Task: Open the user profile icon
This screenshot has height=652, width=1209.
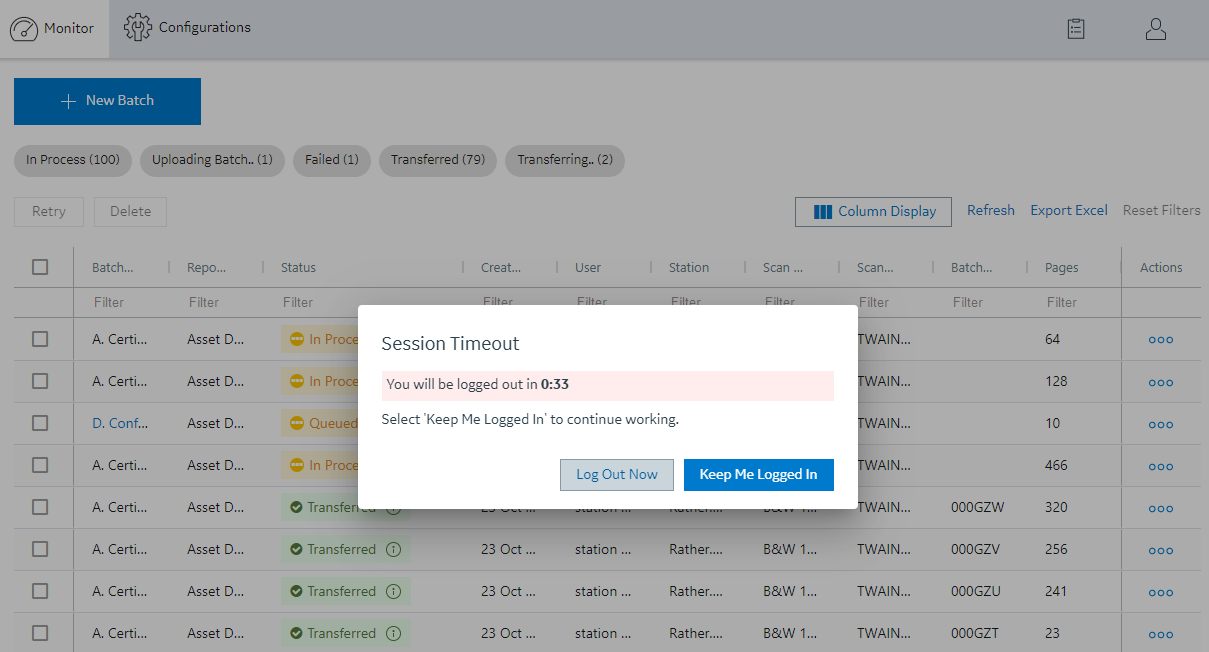Action: [1156, 29]
